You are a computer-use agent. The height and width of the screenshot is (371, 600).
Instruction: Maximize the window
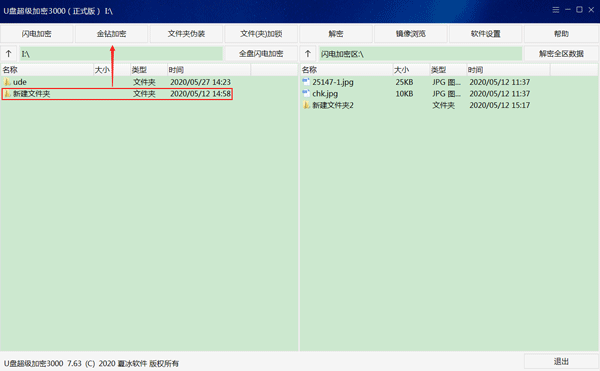tap(579, 10)
